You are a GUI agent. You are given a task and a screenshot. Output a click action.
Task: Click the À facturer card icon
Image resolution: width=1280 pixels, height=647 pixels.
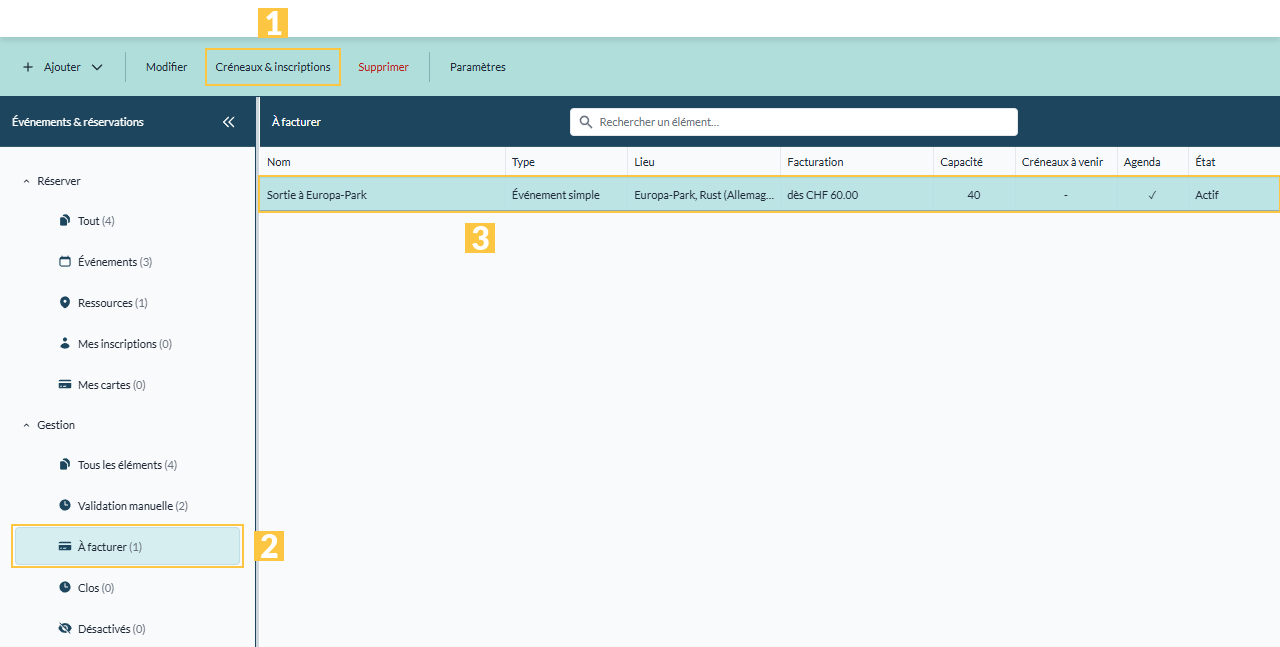click(x=65, y=546)
